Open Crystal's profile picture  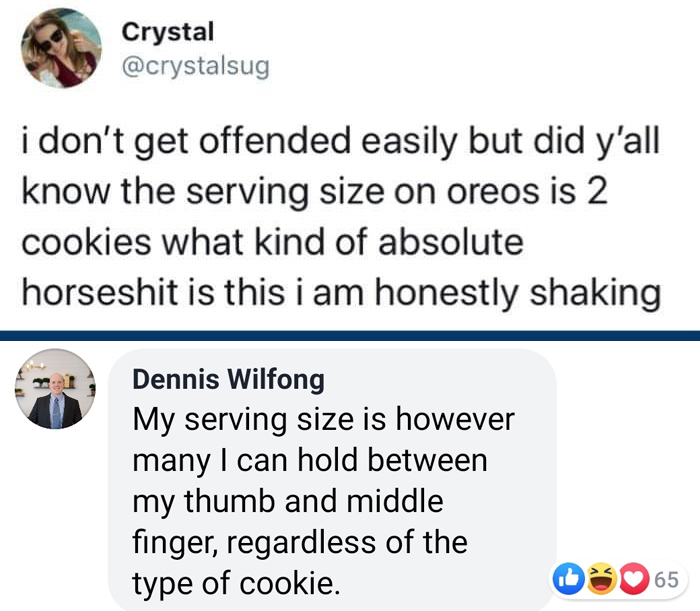60,48
